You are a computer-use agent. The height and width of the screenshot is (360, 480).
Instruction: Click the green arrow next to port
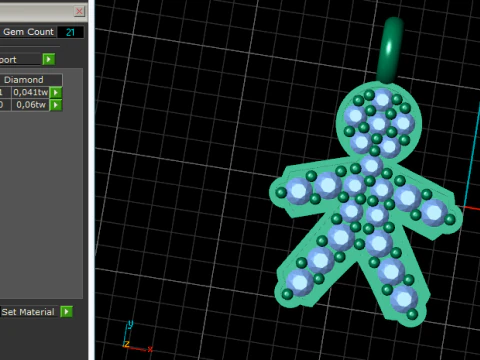pos(49,59)
